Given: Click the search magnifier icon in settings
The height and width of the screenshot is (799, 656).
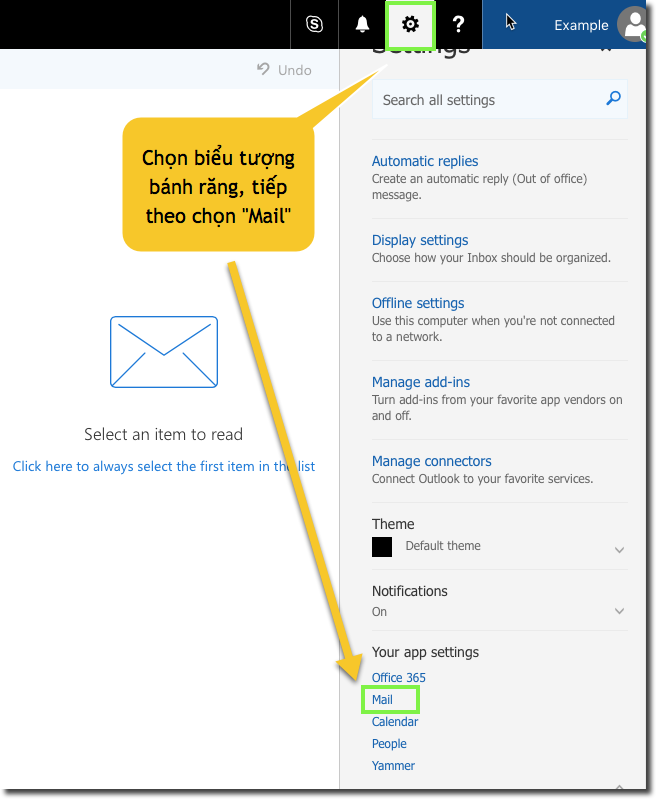Looking at the screenshot, I should (x=613, y=99).
